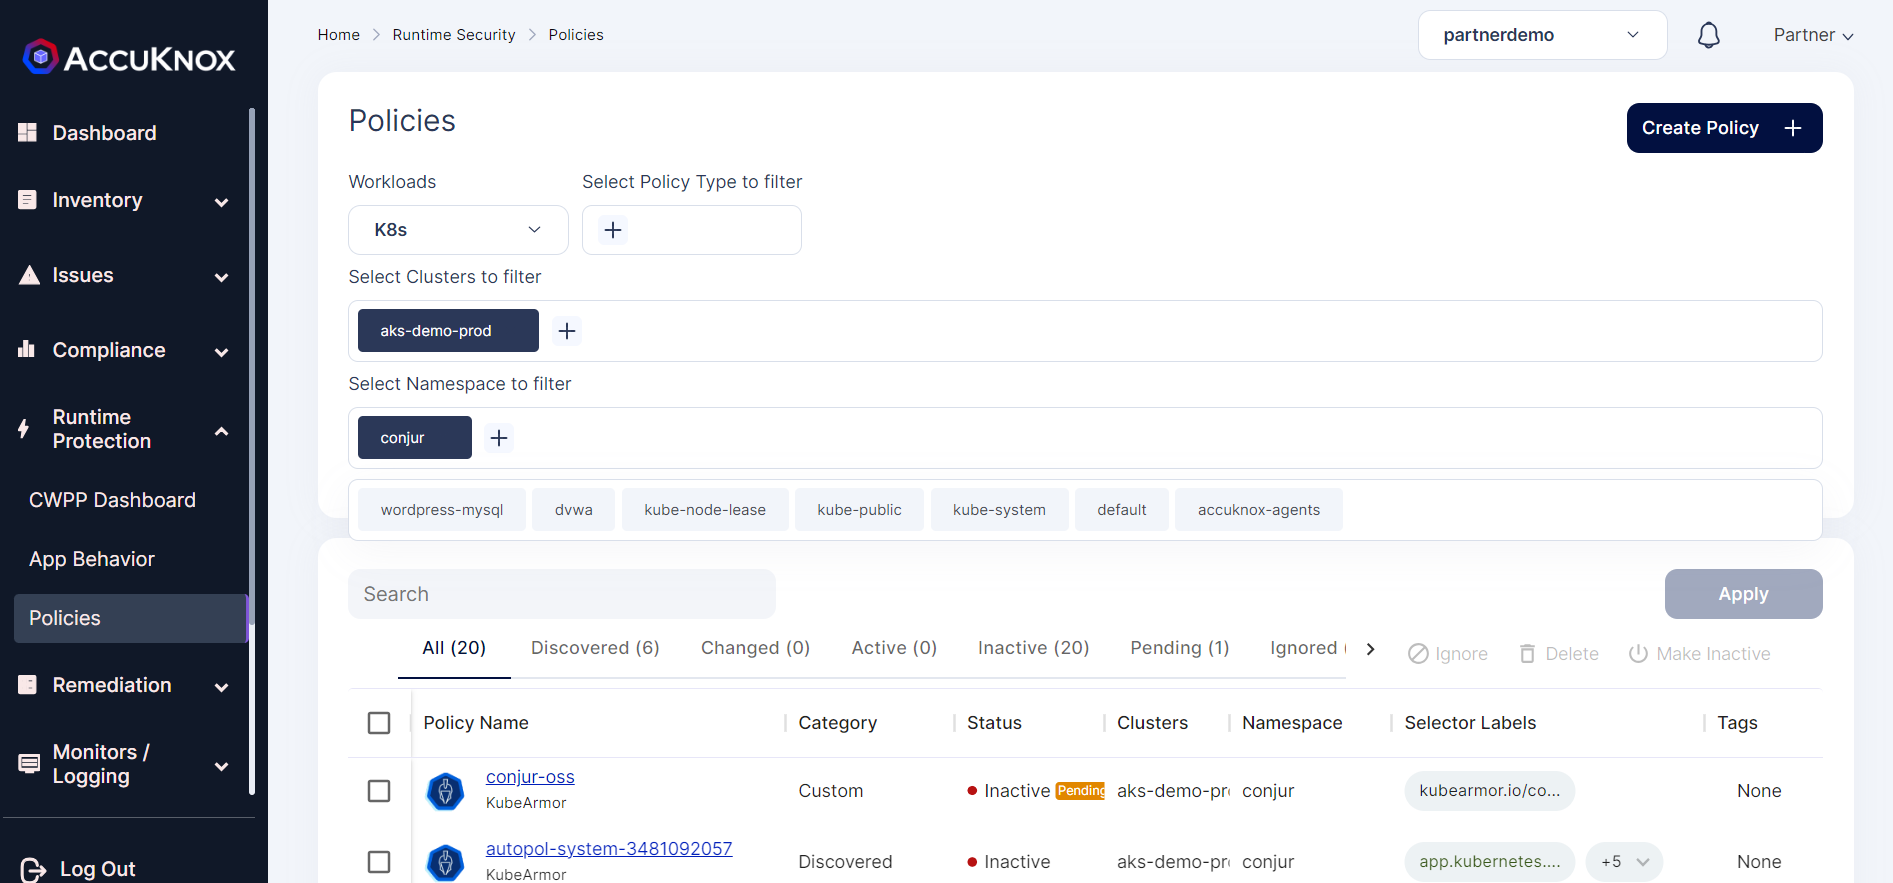Add another namespace filter with plus icon
The width and height of the screenshot is (1893, 883).
click(499, 438)
